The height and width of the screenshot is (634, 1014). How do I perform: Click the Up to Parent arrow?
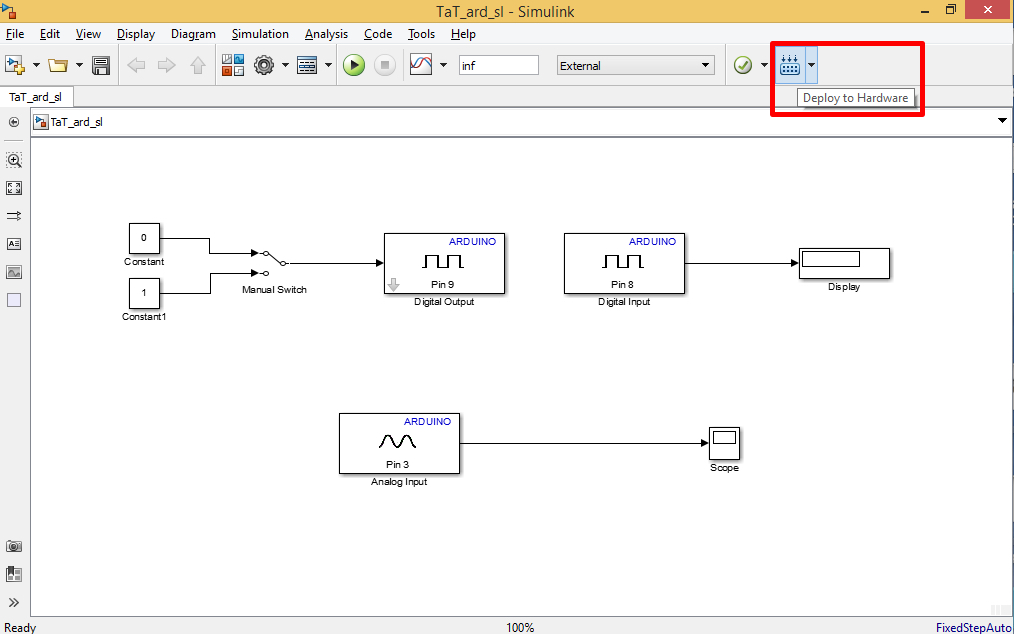pyautogui.click(x=197, y=65)
